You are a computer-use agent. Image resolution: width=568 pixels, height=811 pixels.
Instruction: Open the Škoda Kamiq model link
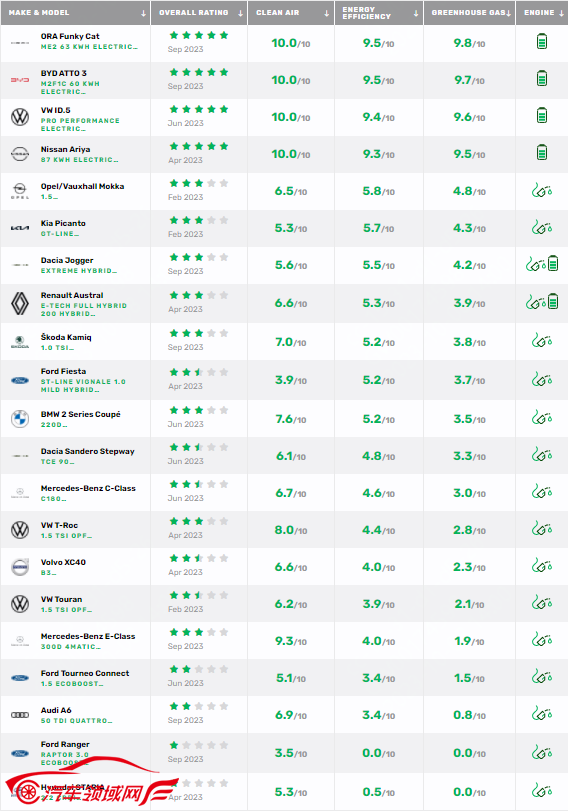click(x=66, y=337)
